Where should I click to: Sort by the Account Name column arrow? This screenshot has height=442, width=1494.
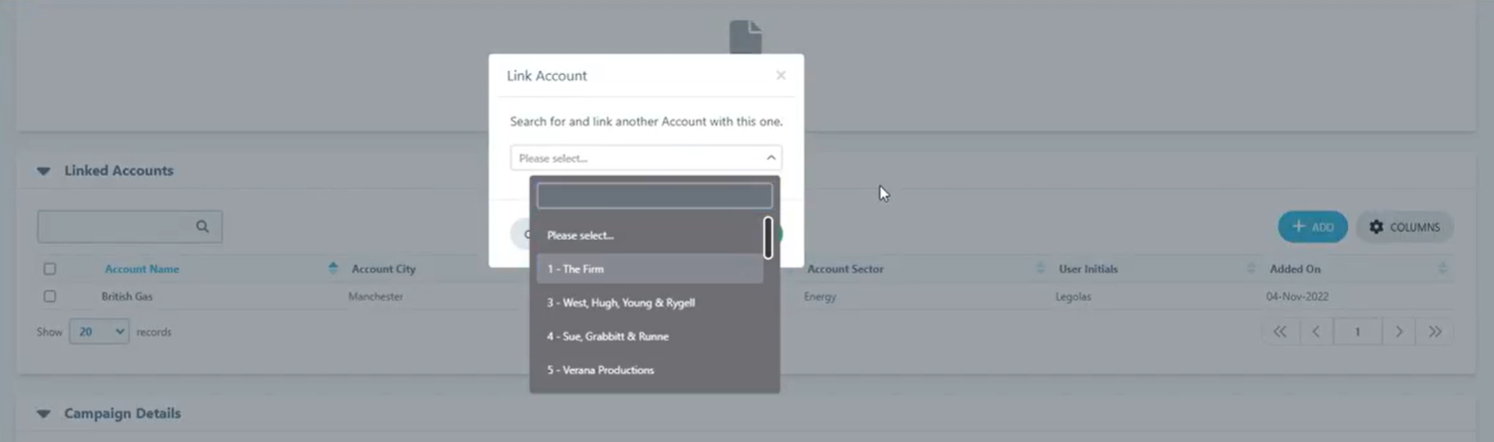(333, 269)
